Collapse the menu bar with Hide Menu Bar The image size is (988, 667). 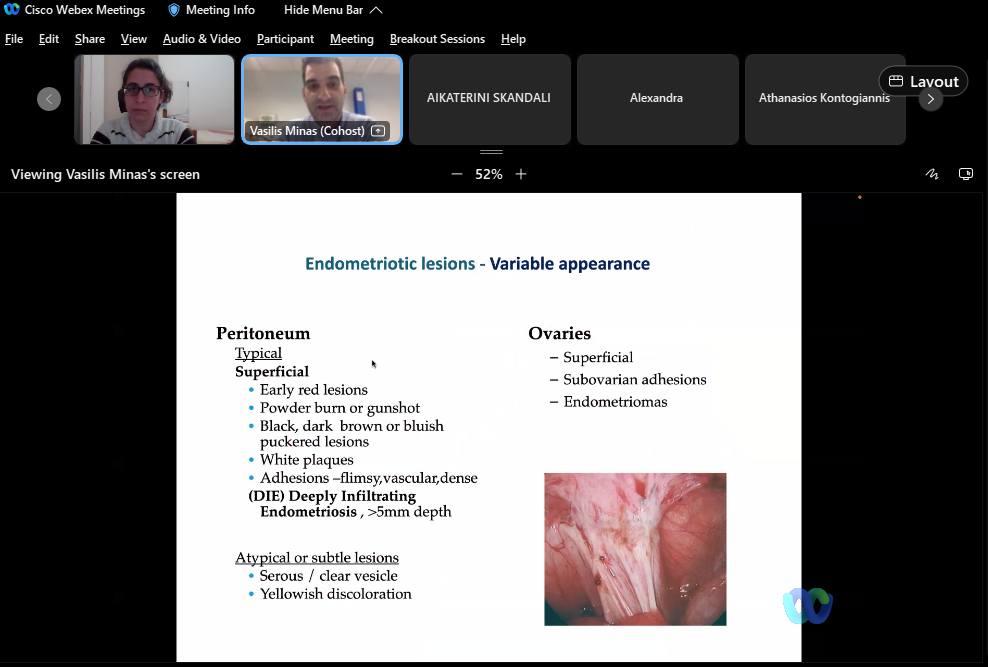coord(333,10)
